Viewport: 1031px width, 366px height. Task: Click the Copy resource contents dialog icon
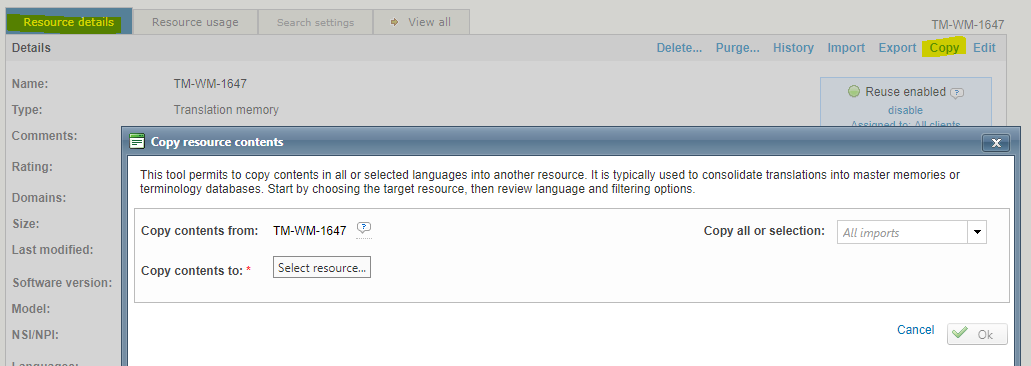point(137,141)
